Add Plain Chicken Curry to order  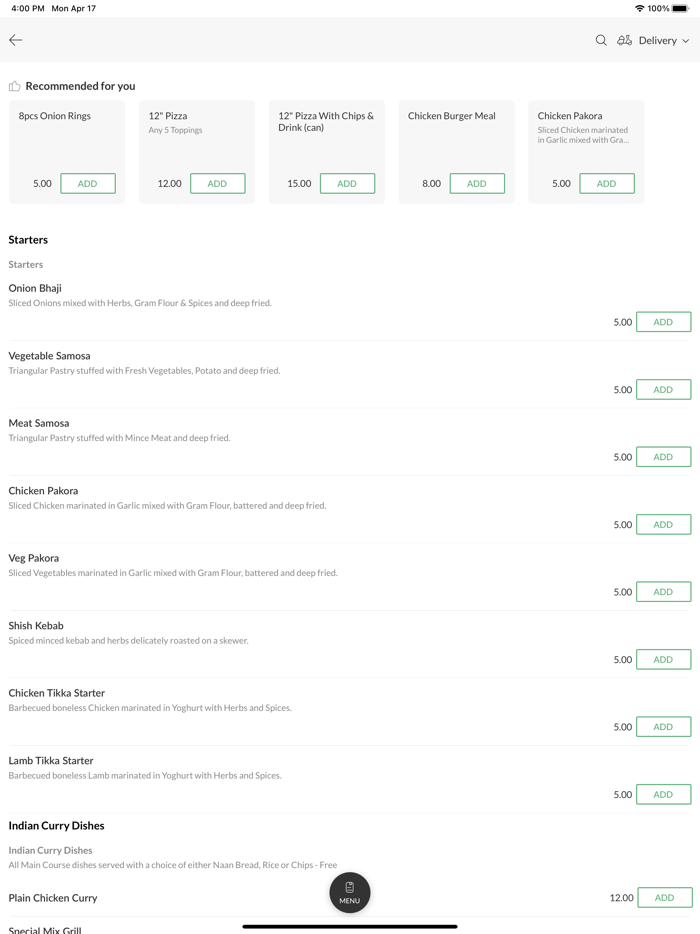(664, 898)
